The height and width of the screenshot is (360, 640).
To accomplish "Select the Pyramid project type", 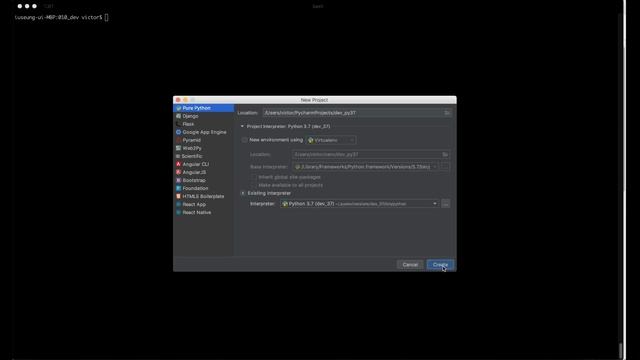I will (x=203, y=140).
